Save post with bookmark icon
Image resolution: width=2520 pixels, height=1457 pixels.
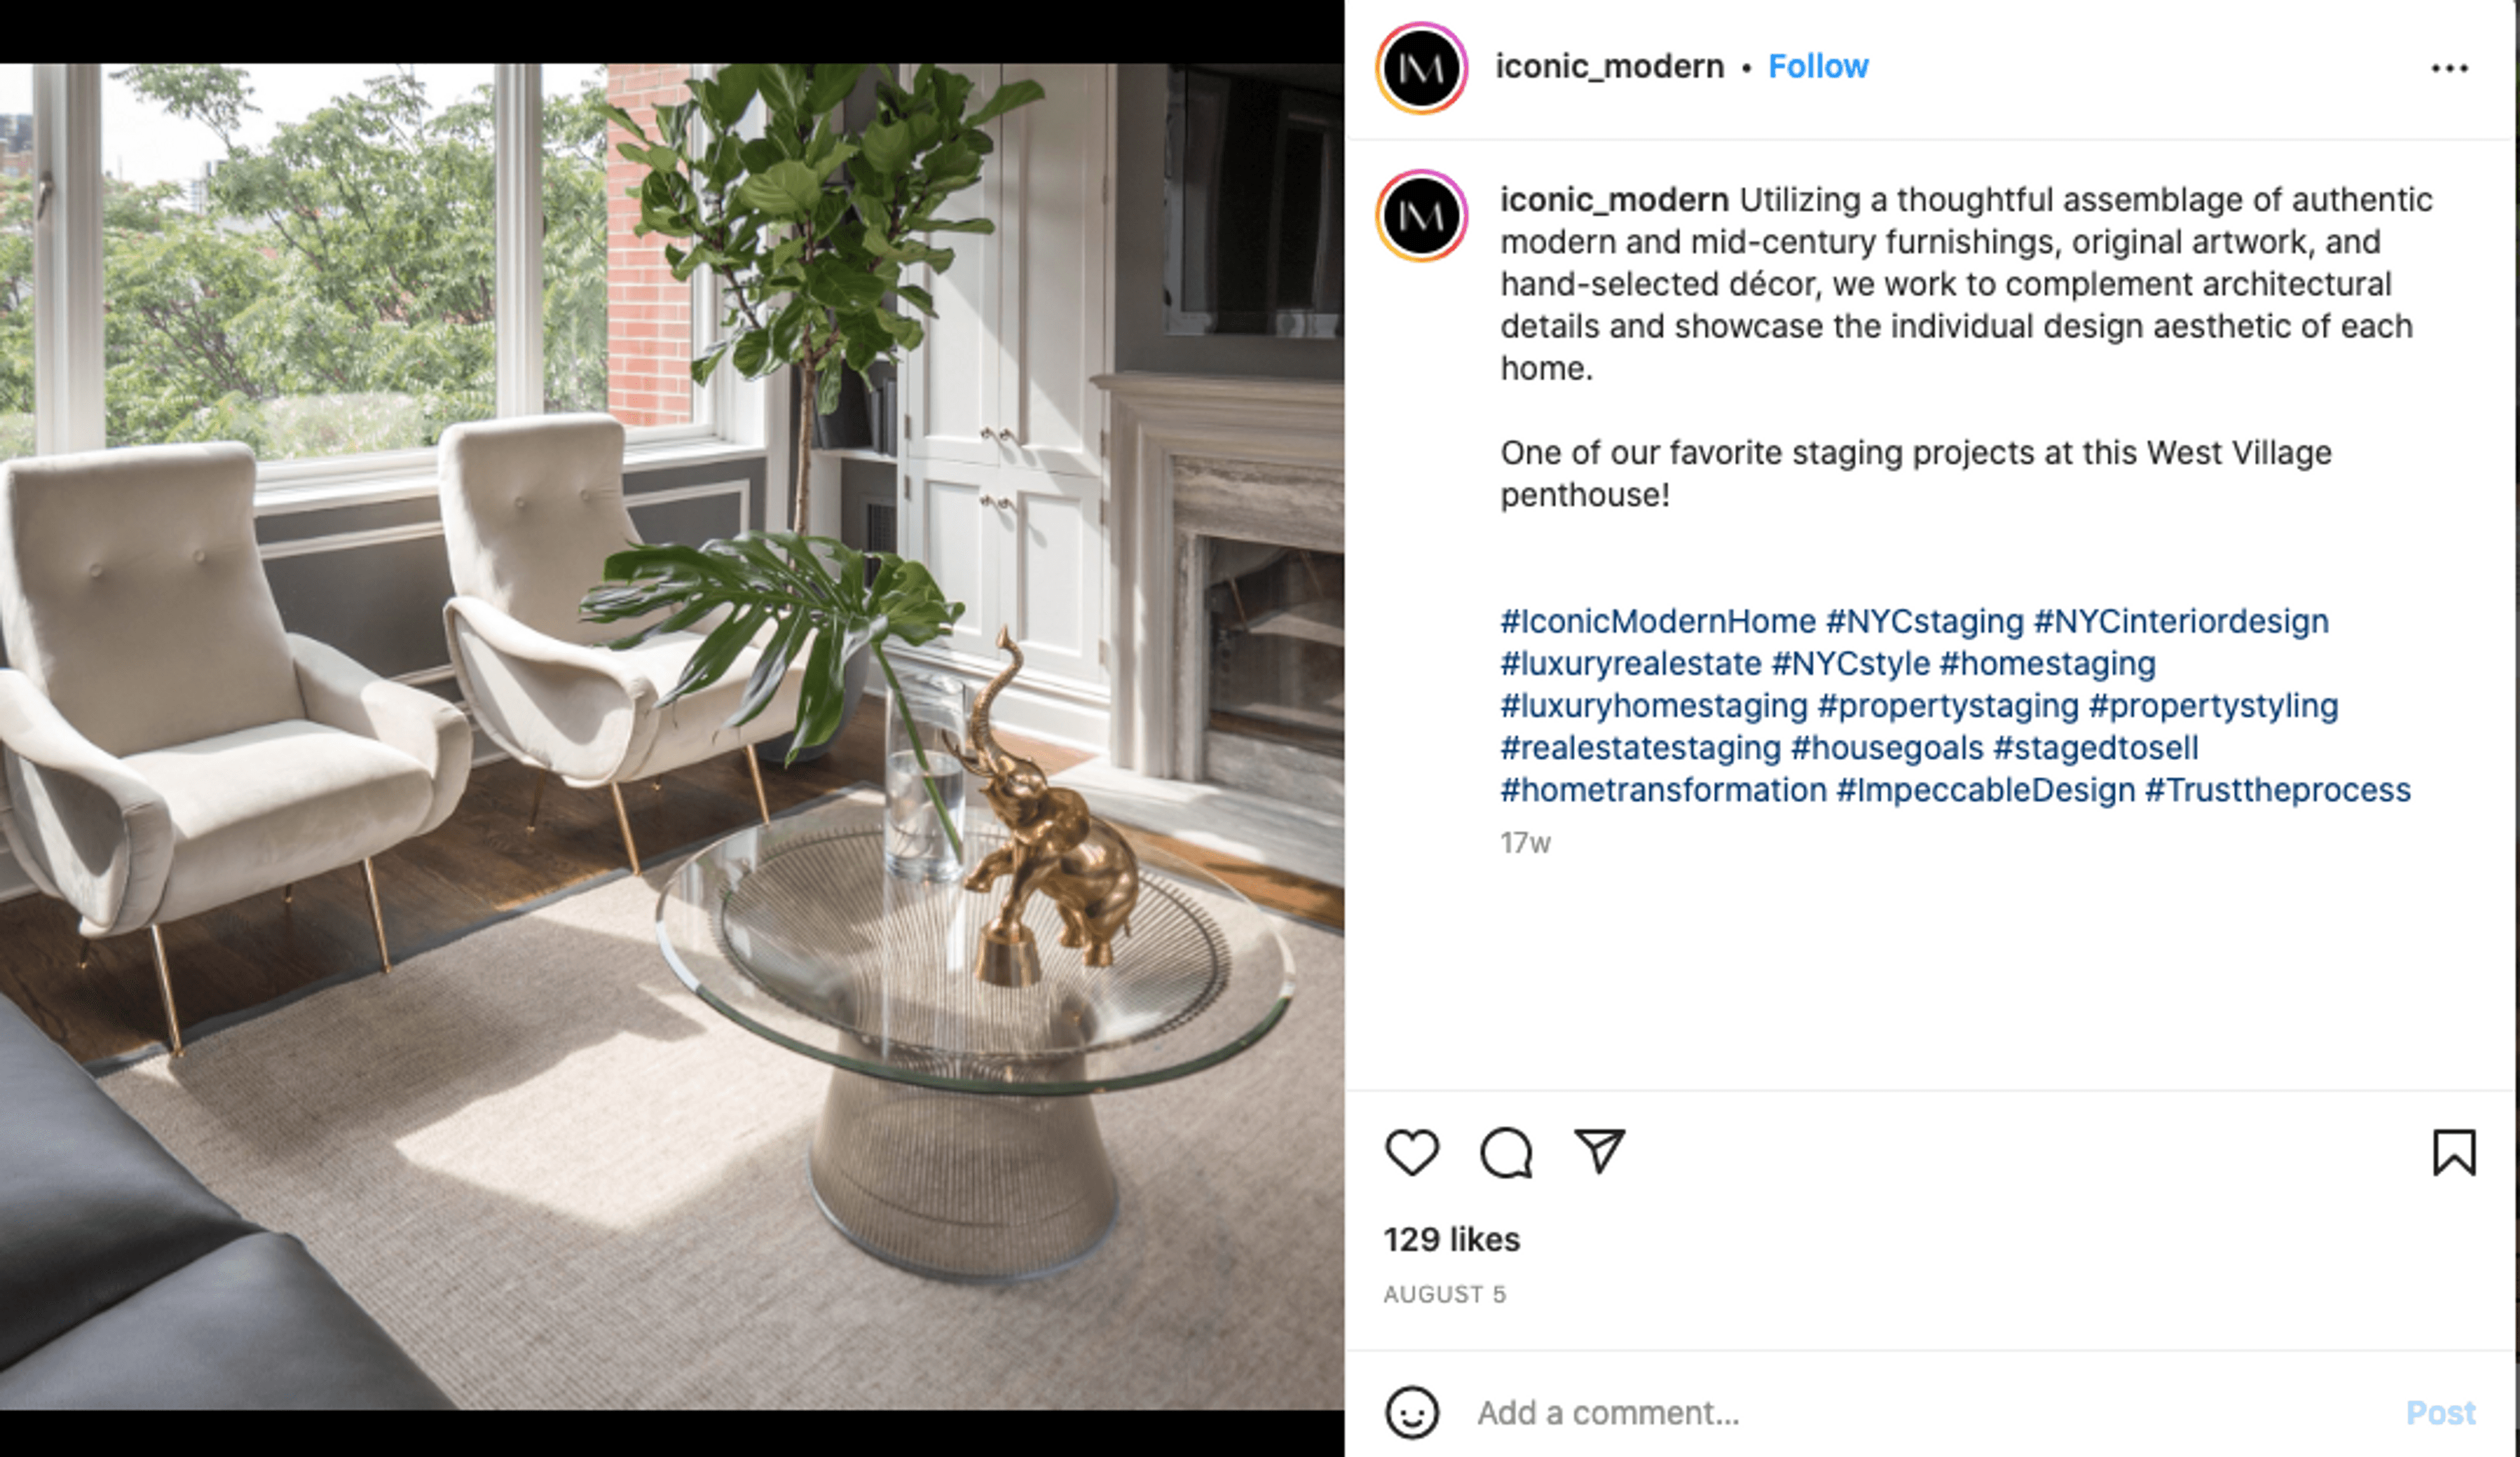[2453, 1153]
